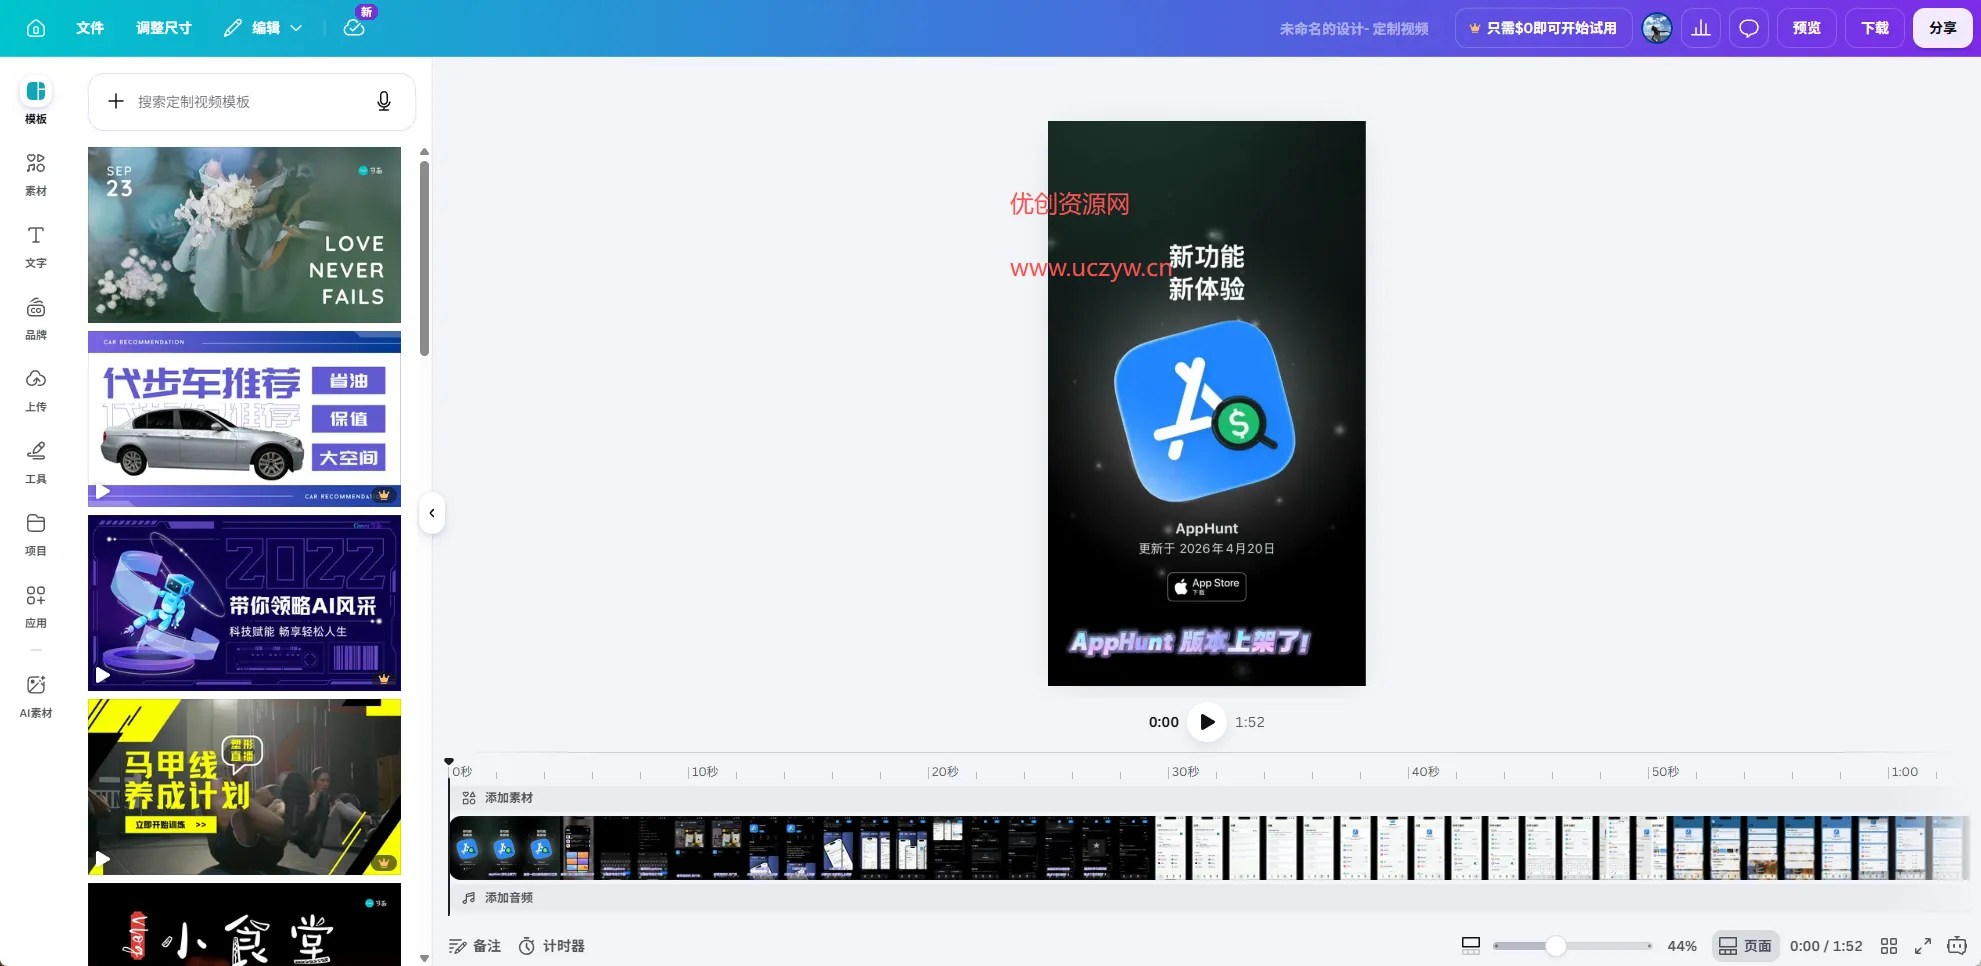This screenshot has height=966, width=1981.
Task: Expand the 编辑 edit dropdown
Action: click(263, 28)
